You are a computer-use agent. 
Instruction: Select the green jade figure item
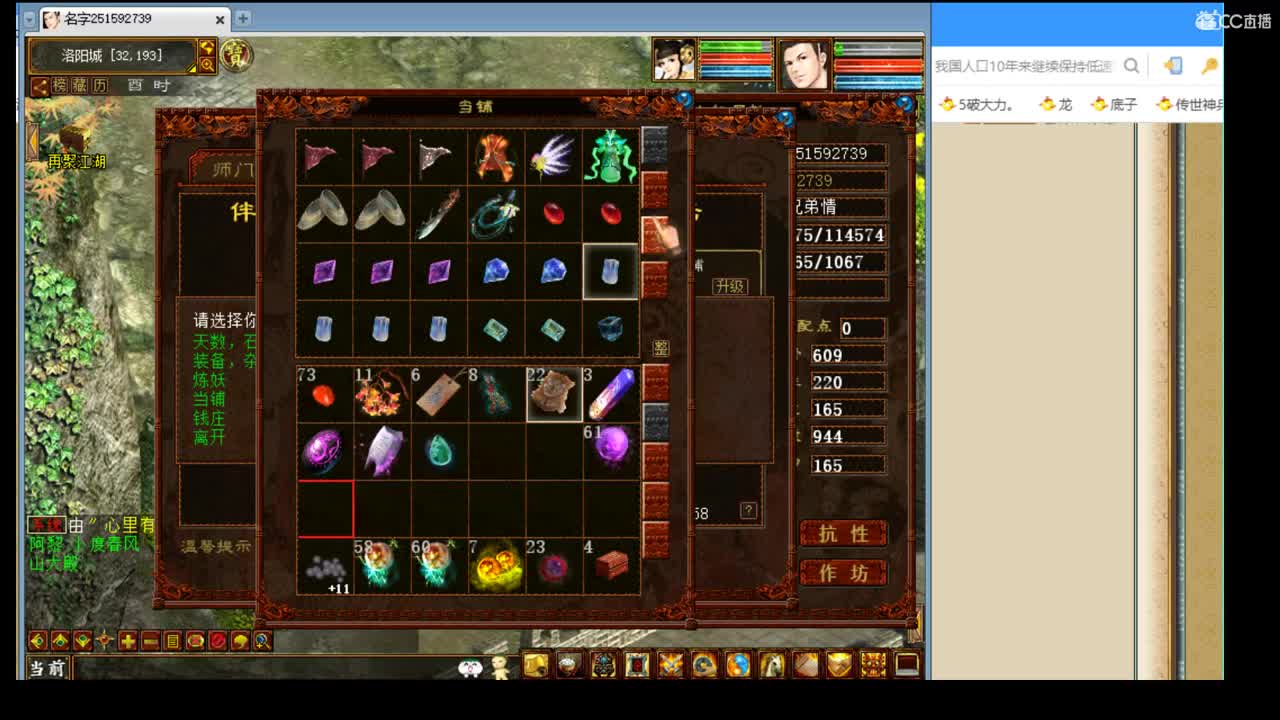610,157
